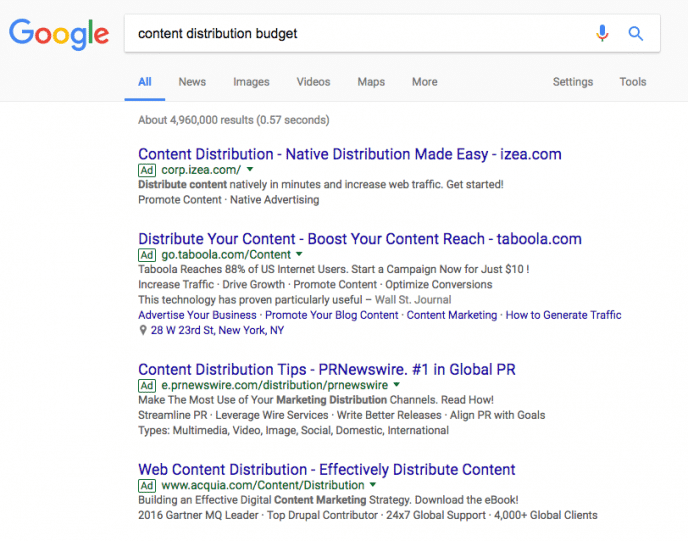Click 'Building an Effective Digital Content Marketing Strategy' description
Image resolution: width=688 pixels, height=541 pixels.
click(328, 500)
